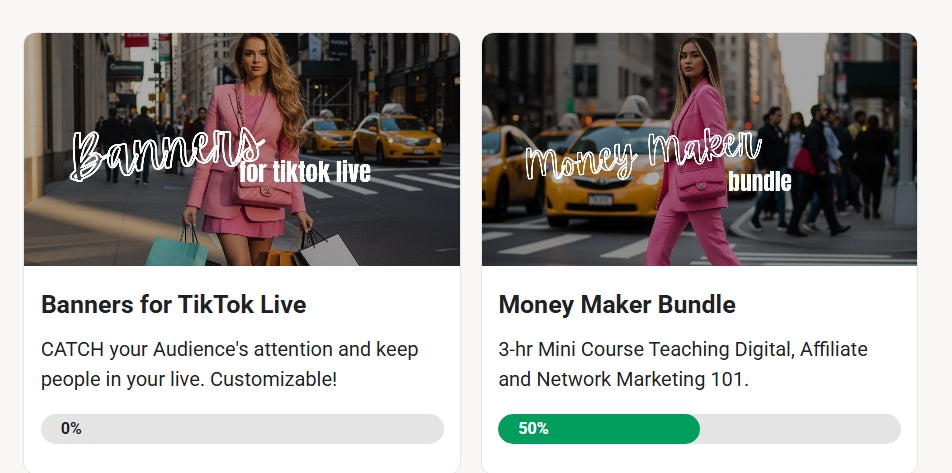Viewport: 952px width, 473px height.
Task: Click the green 50% filled progress section
Action: coord(599,429)
